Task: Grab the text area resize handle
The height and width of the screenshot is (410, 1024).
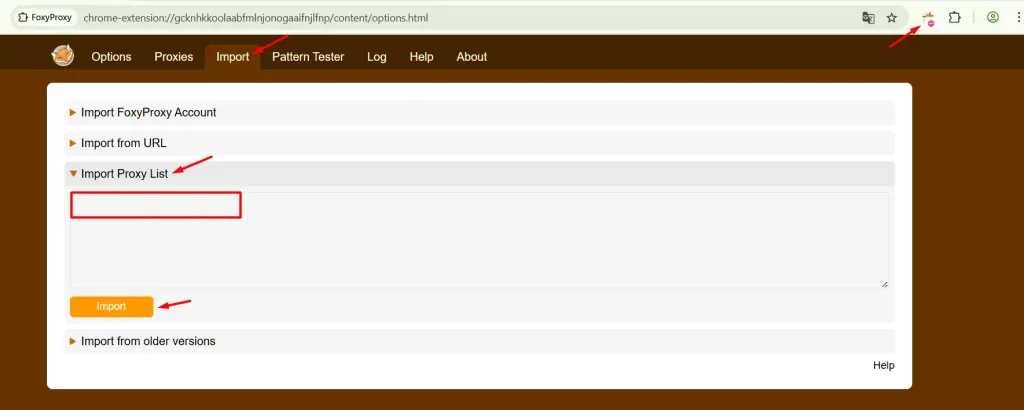Action: 885,284
